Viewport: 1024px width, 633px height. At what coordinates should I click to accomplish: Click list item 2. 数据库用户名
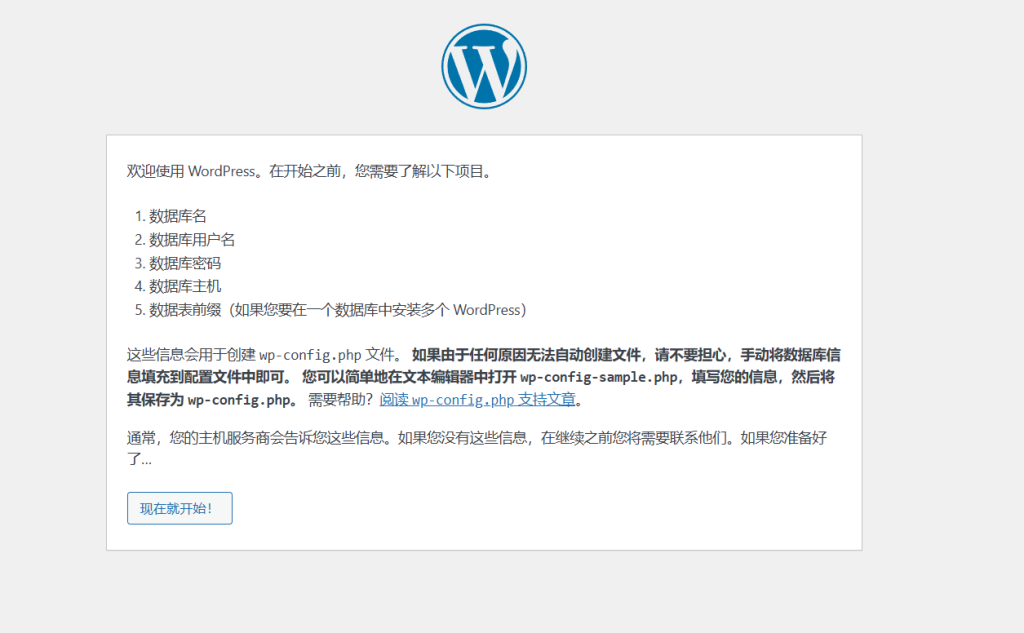click(185, 240)
